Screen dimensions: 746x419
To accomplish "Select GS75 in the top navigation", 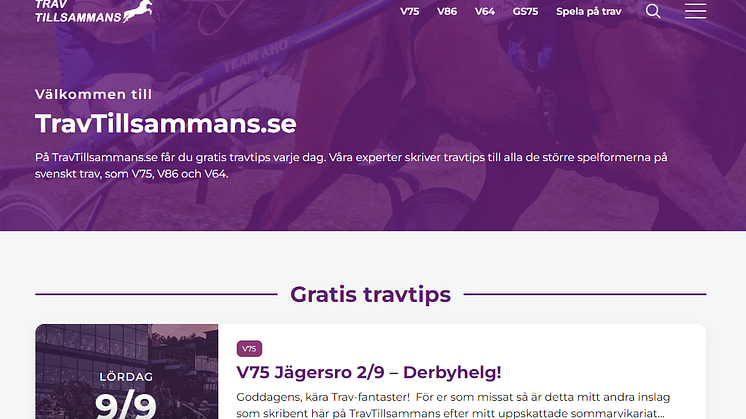I will (x=525, y=11).
